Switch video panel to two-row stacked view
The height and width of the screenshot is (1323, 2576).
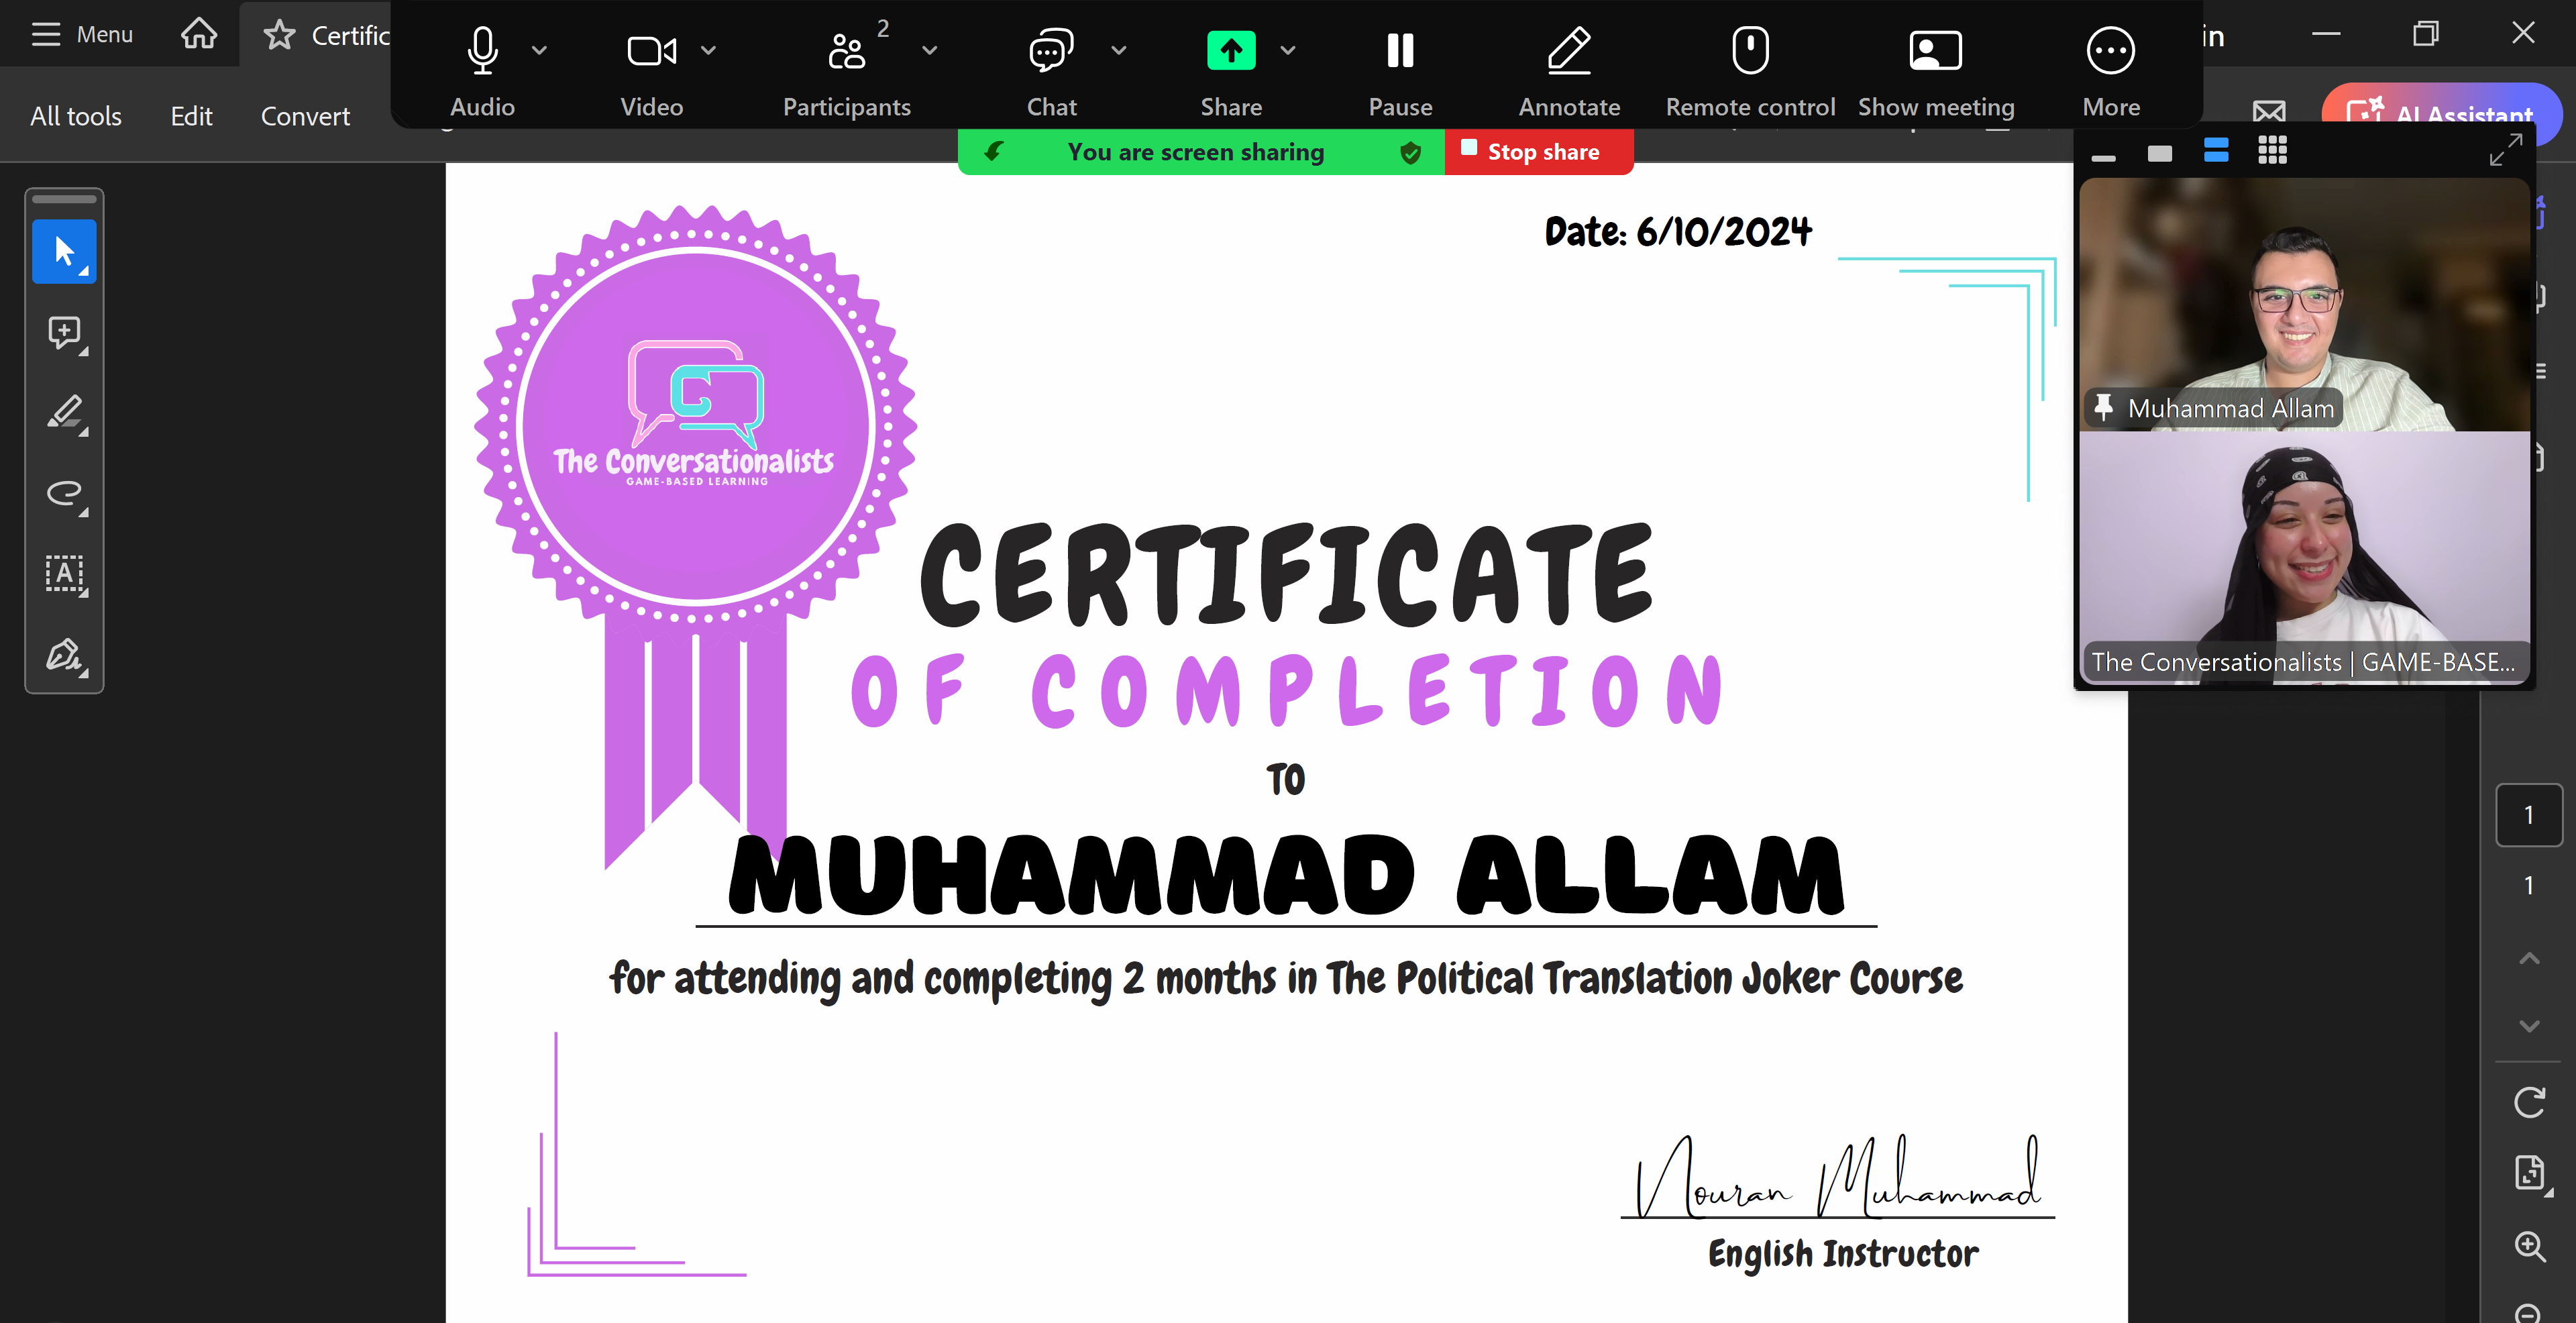(x=2216, y=151)
